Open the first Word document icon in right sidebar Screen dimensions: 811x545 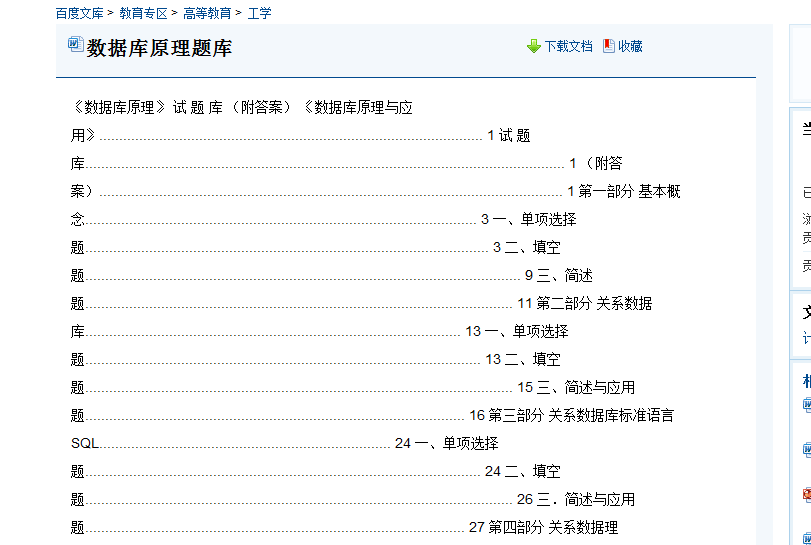806,405
